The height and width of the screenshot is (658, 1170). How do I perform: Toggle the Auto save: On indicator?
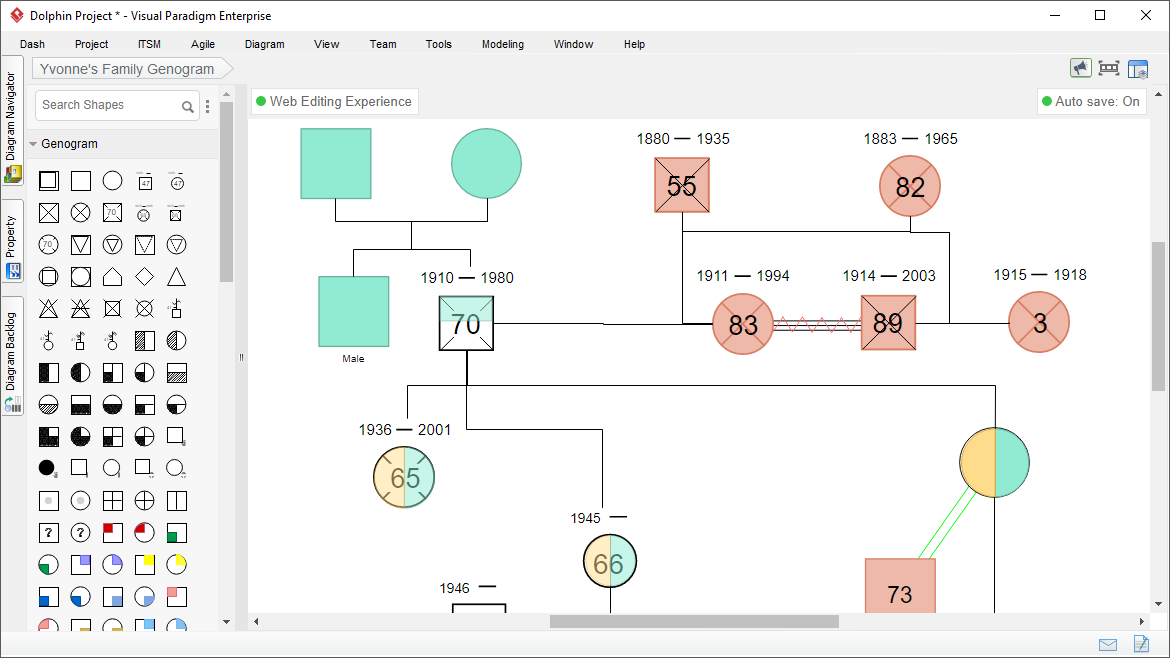[1091, 101]
